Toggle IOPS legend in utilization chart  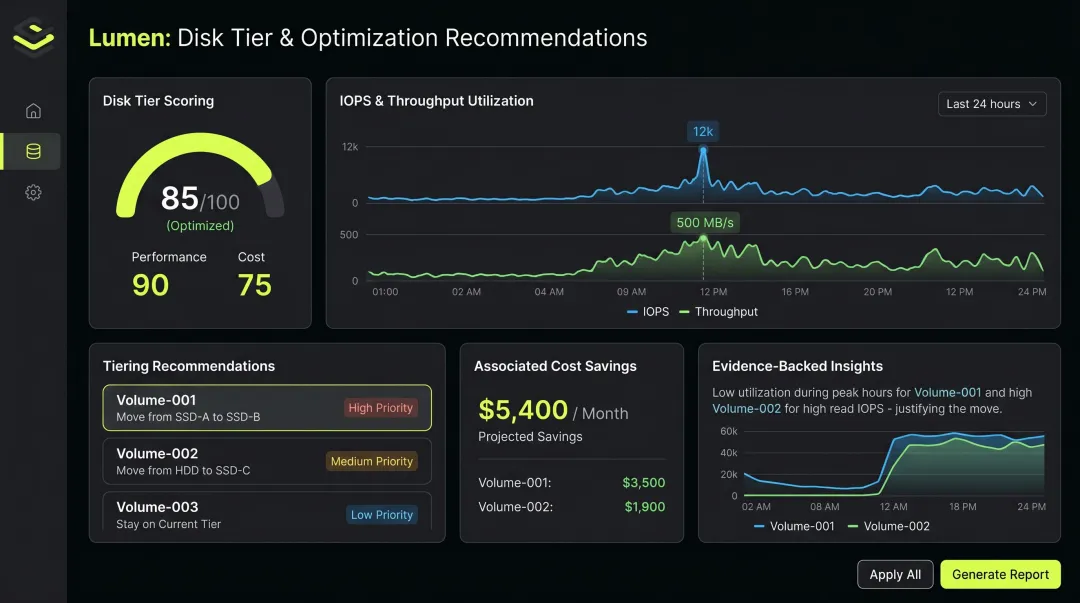[x=648, y=311]
